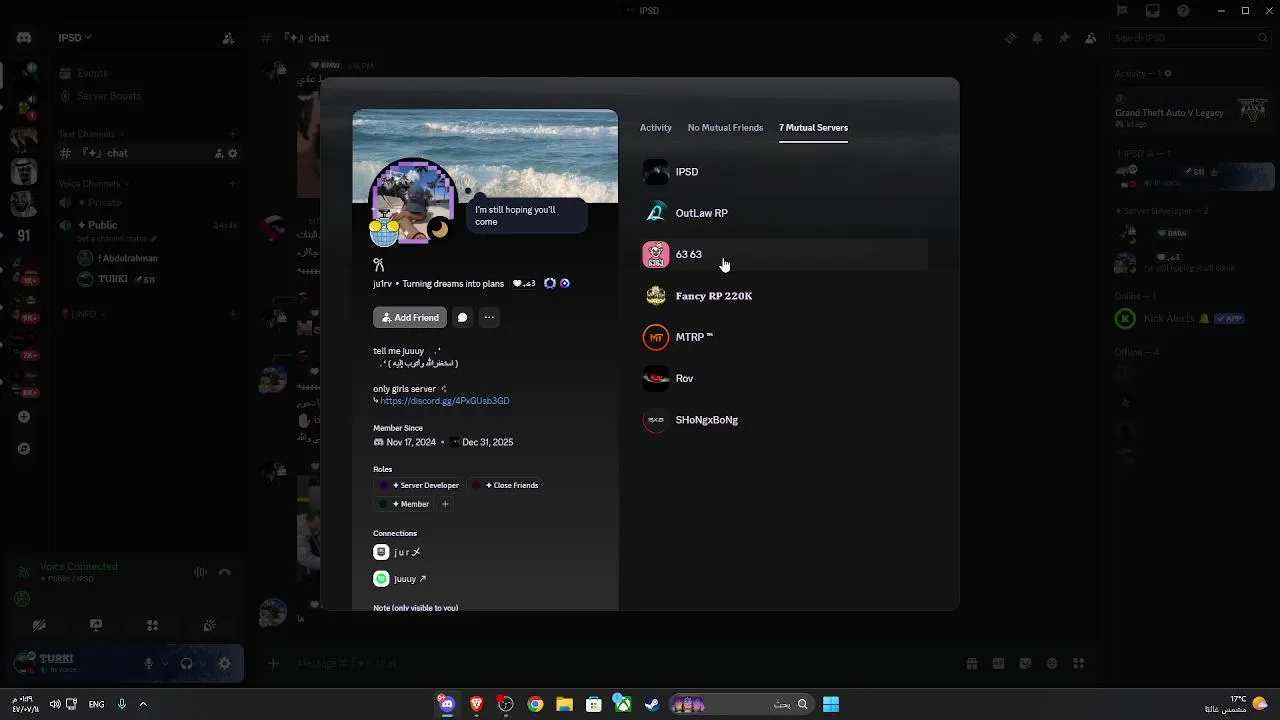Collapse the Voice Channels category
1280x720 pixels.
[x=92, y=184]
